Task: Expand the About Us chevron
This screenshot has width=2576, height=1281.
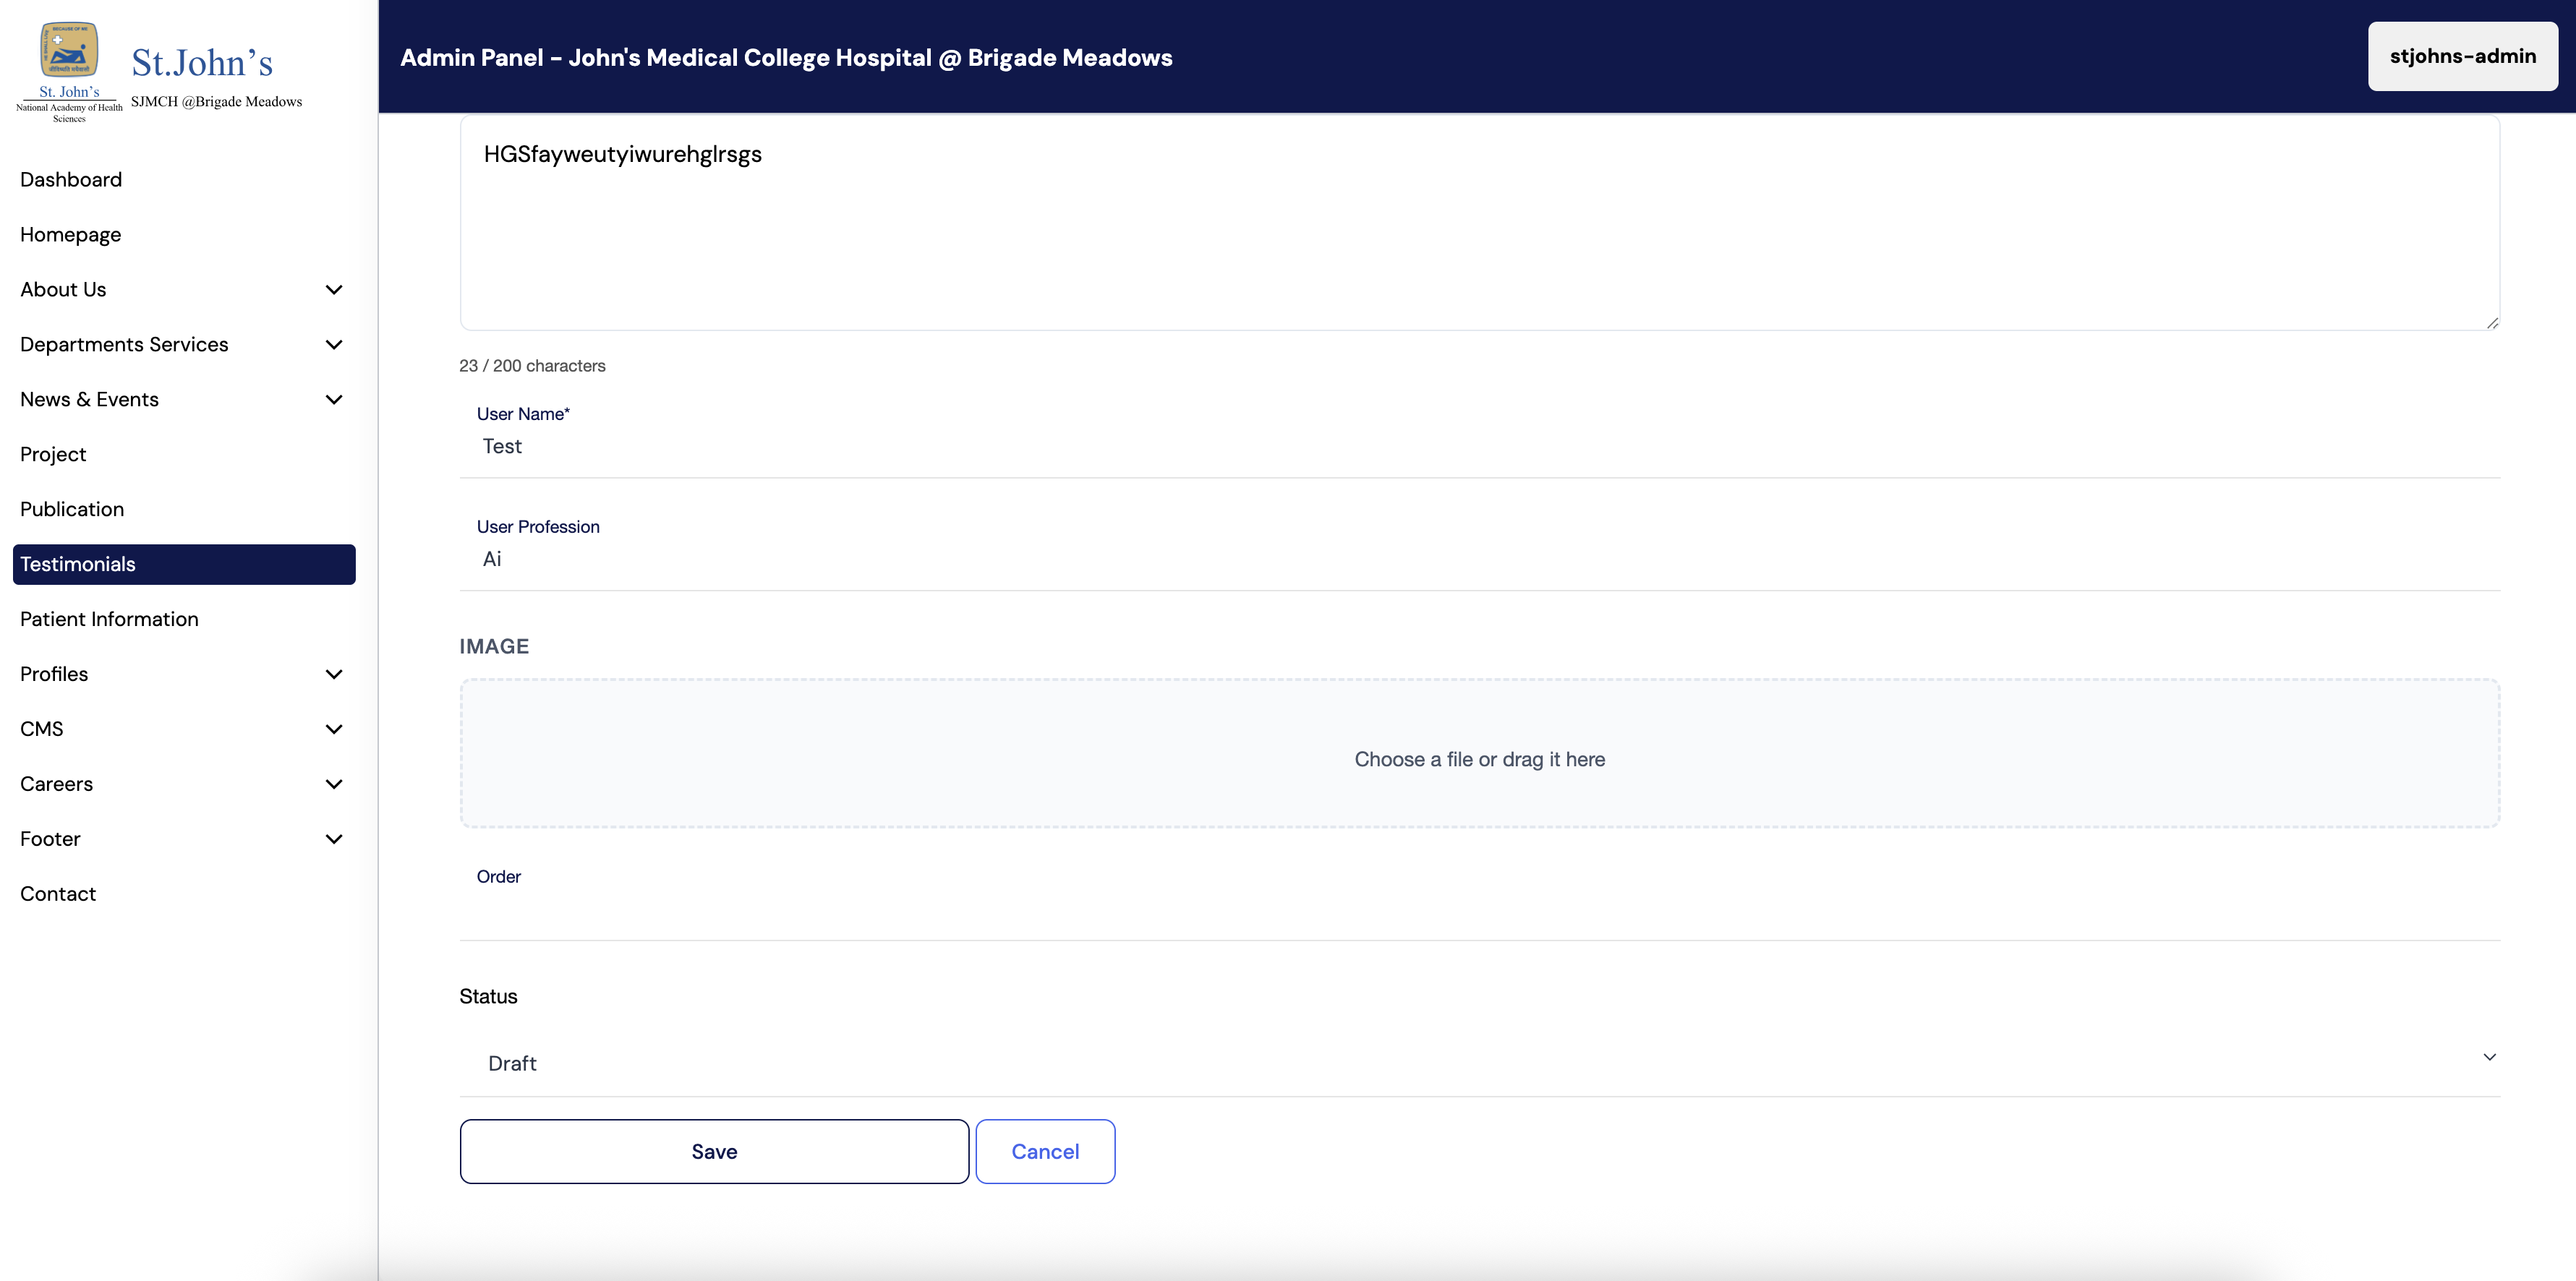Action: 334,290
